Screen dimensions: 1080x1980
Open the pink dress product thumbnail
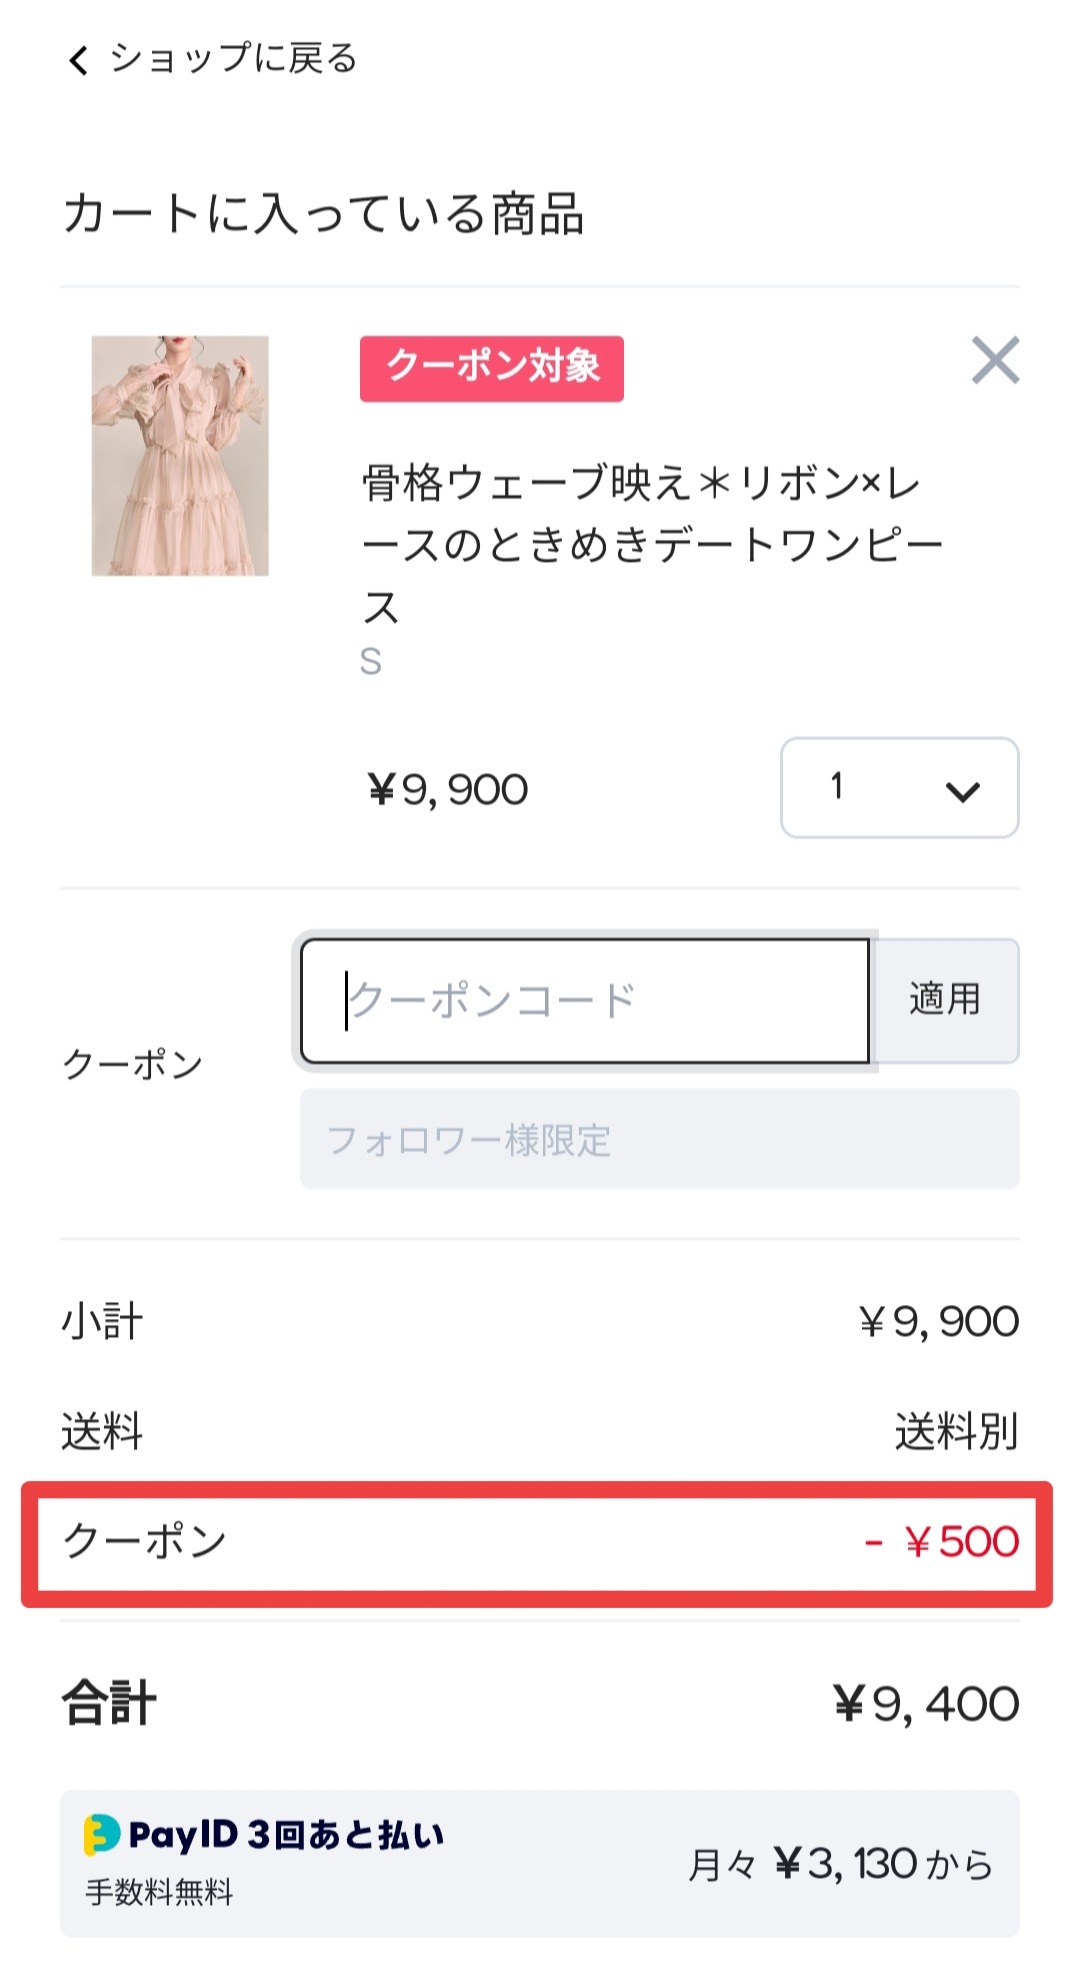click(180, 456)
